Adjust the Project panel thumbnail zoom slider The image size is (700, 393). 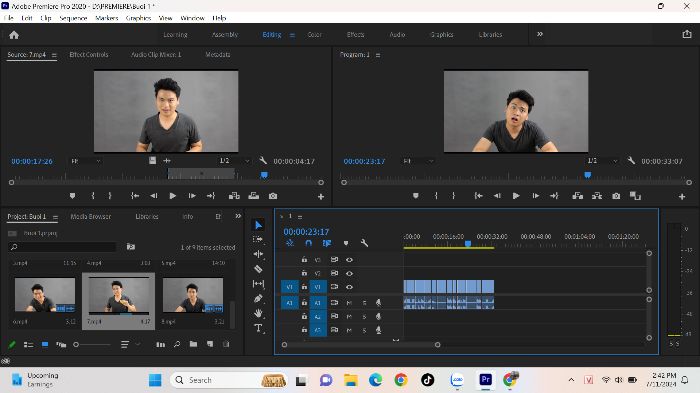tap(93, 344)
